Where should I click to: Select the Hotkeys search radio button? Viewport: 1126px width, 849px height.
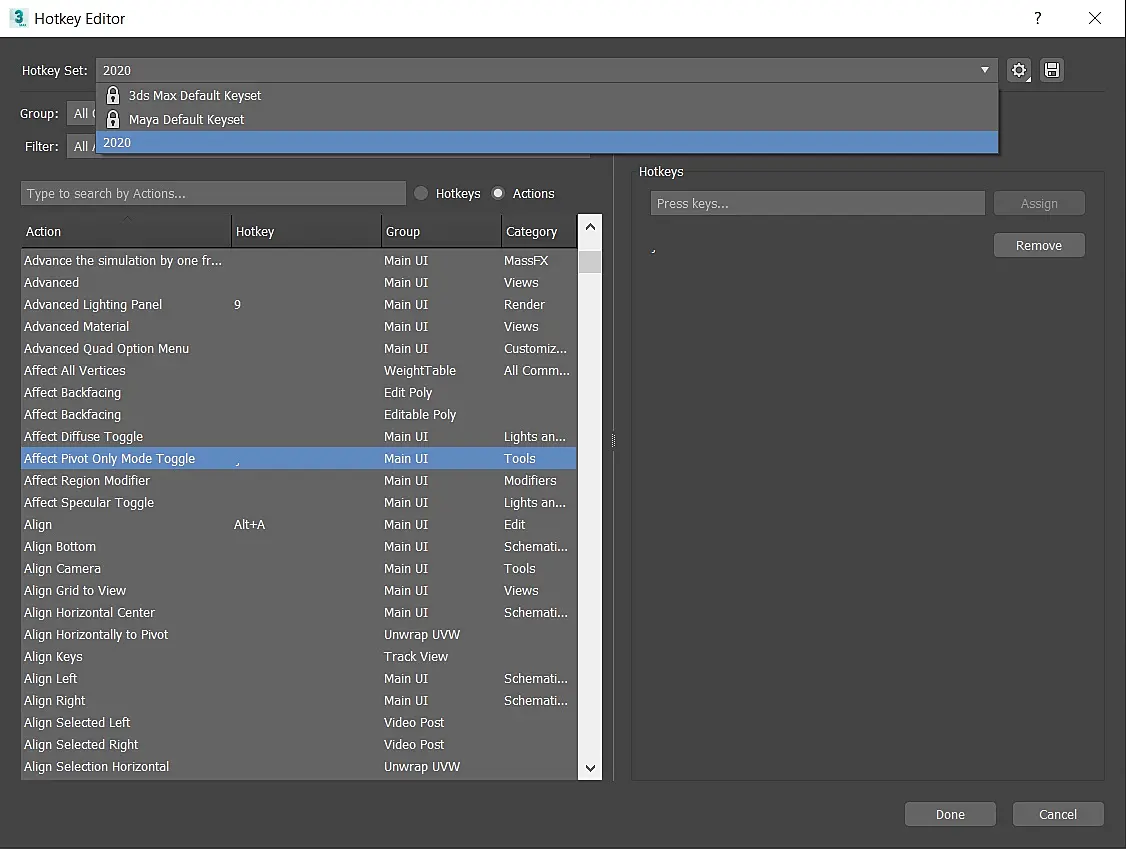pyautogui.click(x=422, y=193)
